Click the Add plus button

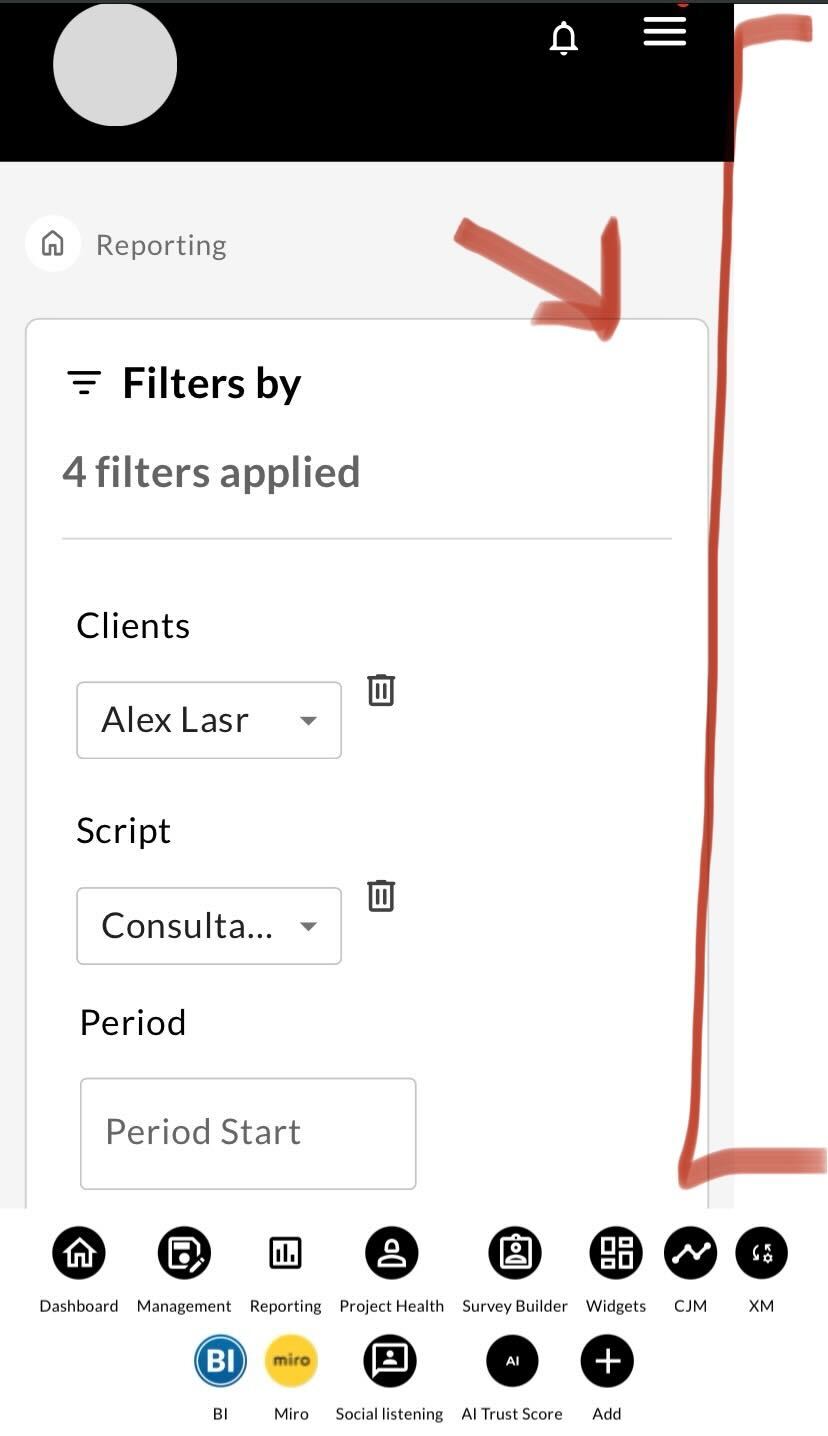coord(607,1361)
